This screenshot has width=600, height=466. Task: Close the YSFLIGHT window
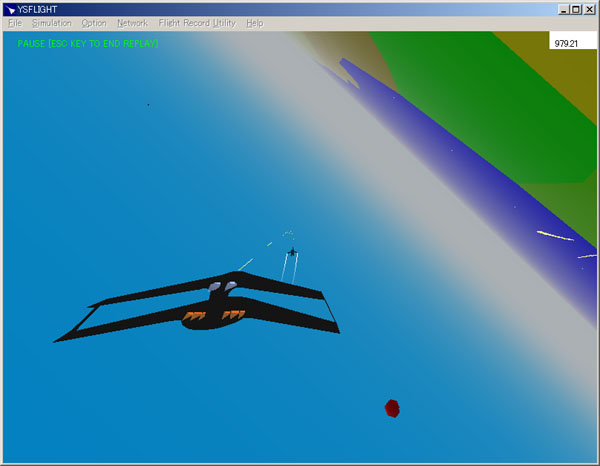(x=589, y=10)
